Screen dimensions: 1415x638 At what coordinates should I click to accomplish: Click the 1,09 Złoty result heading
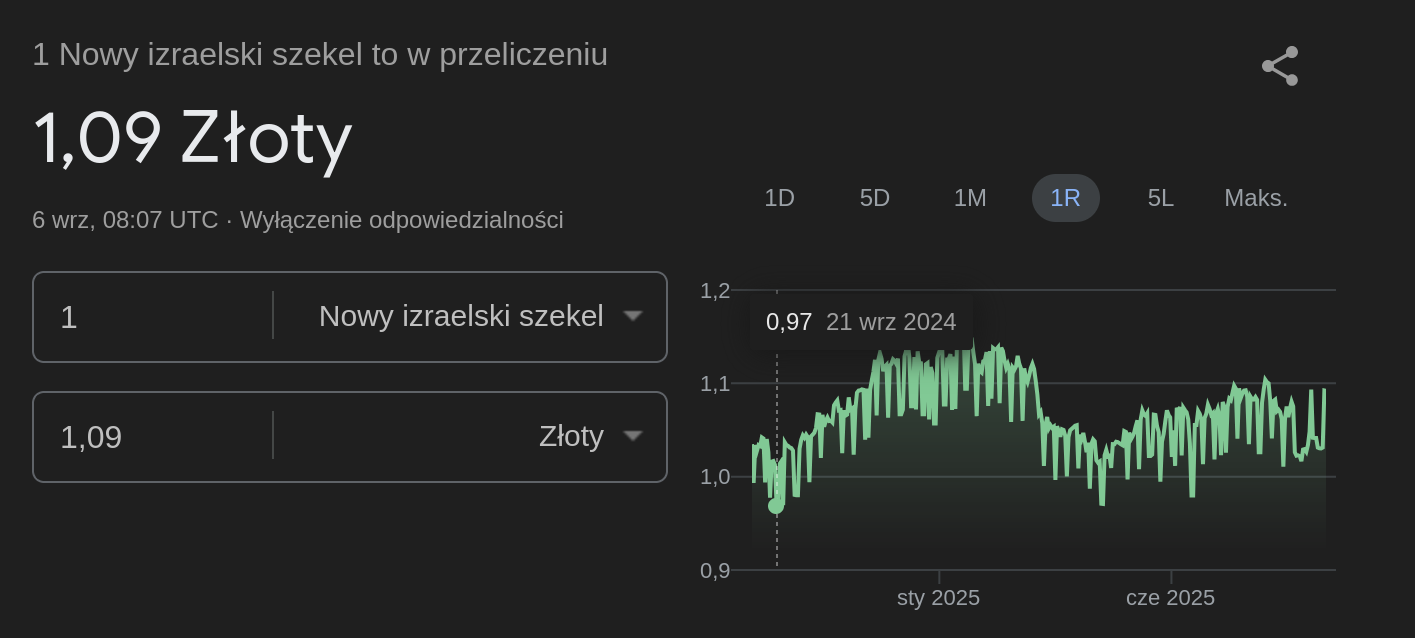pyautogui.click(x=193, y=138)
